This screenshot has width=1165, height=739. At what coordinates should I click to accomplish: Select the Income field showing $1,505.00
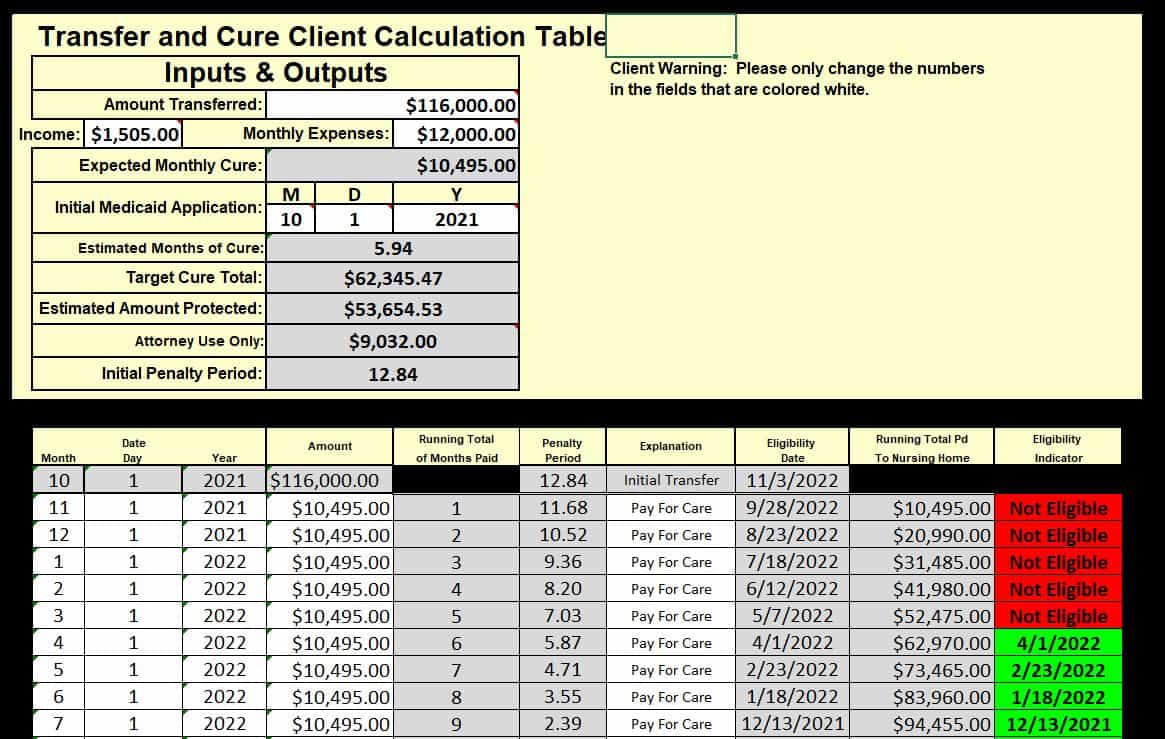point(135,134)
